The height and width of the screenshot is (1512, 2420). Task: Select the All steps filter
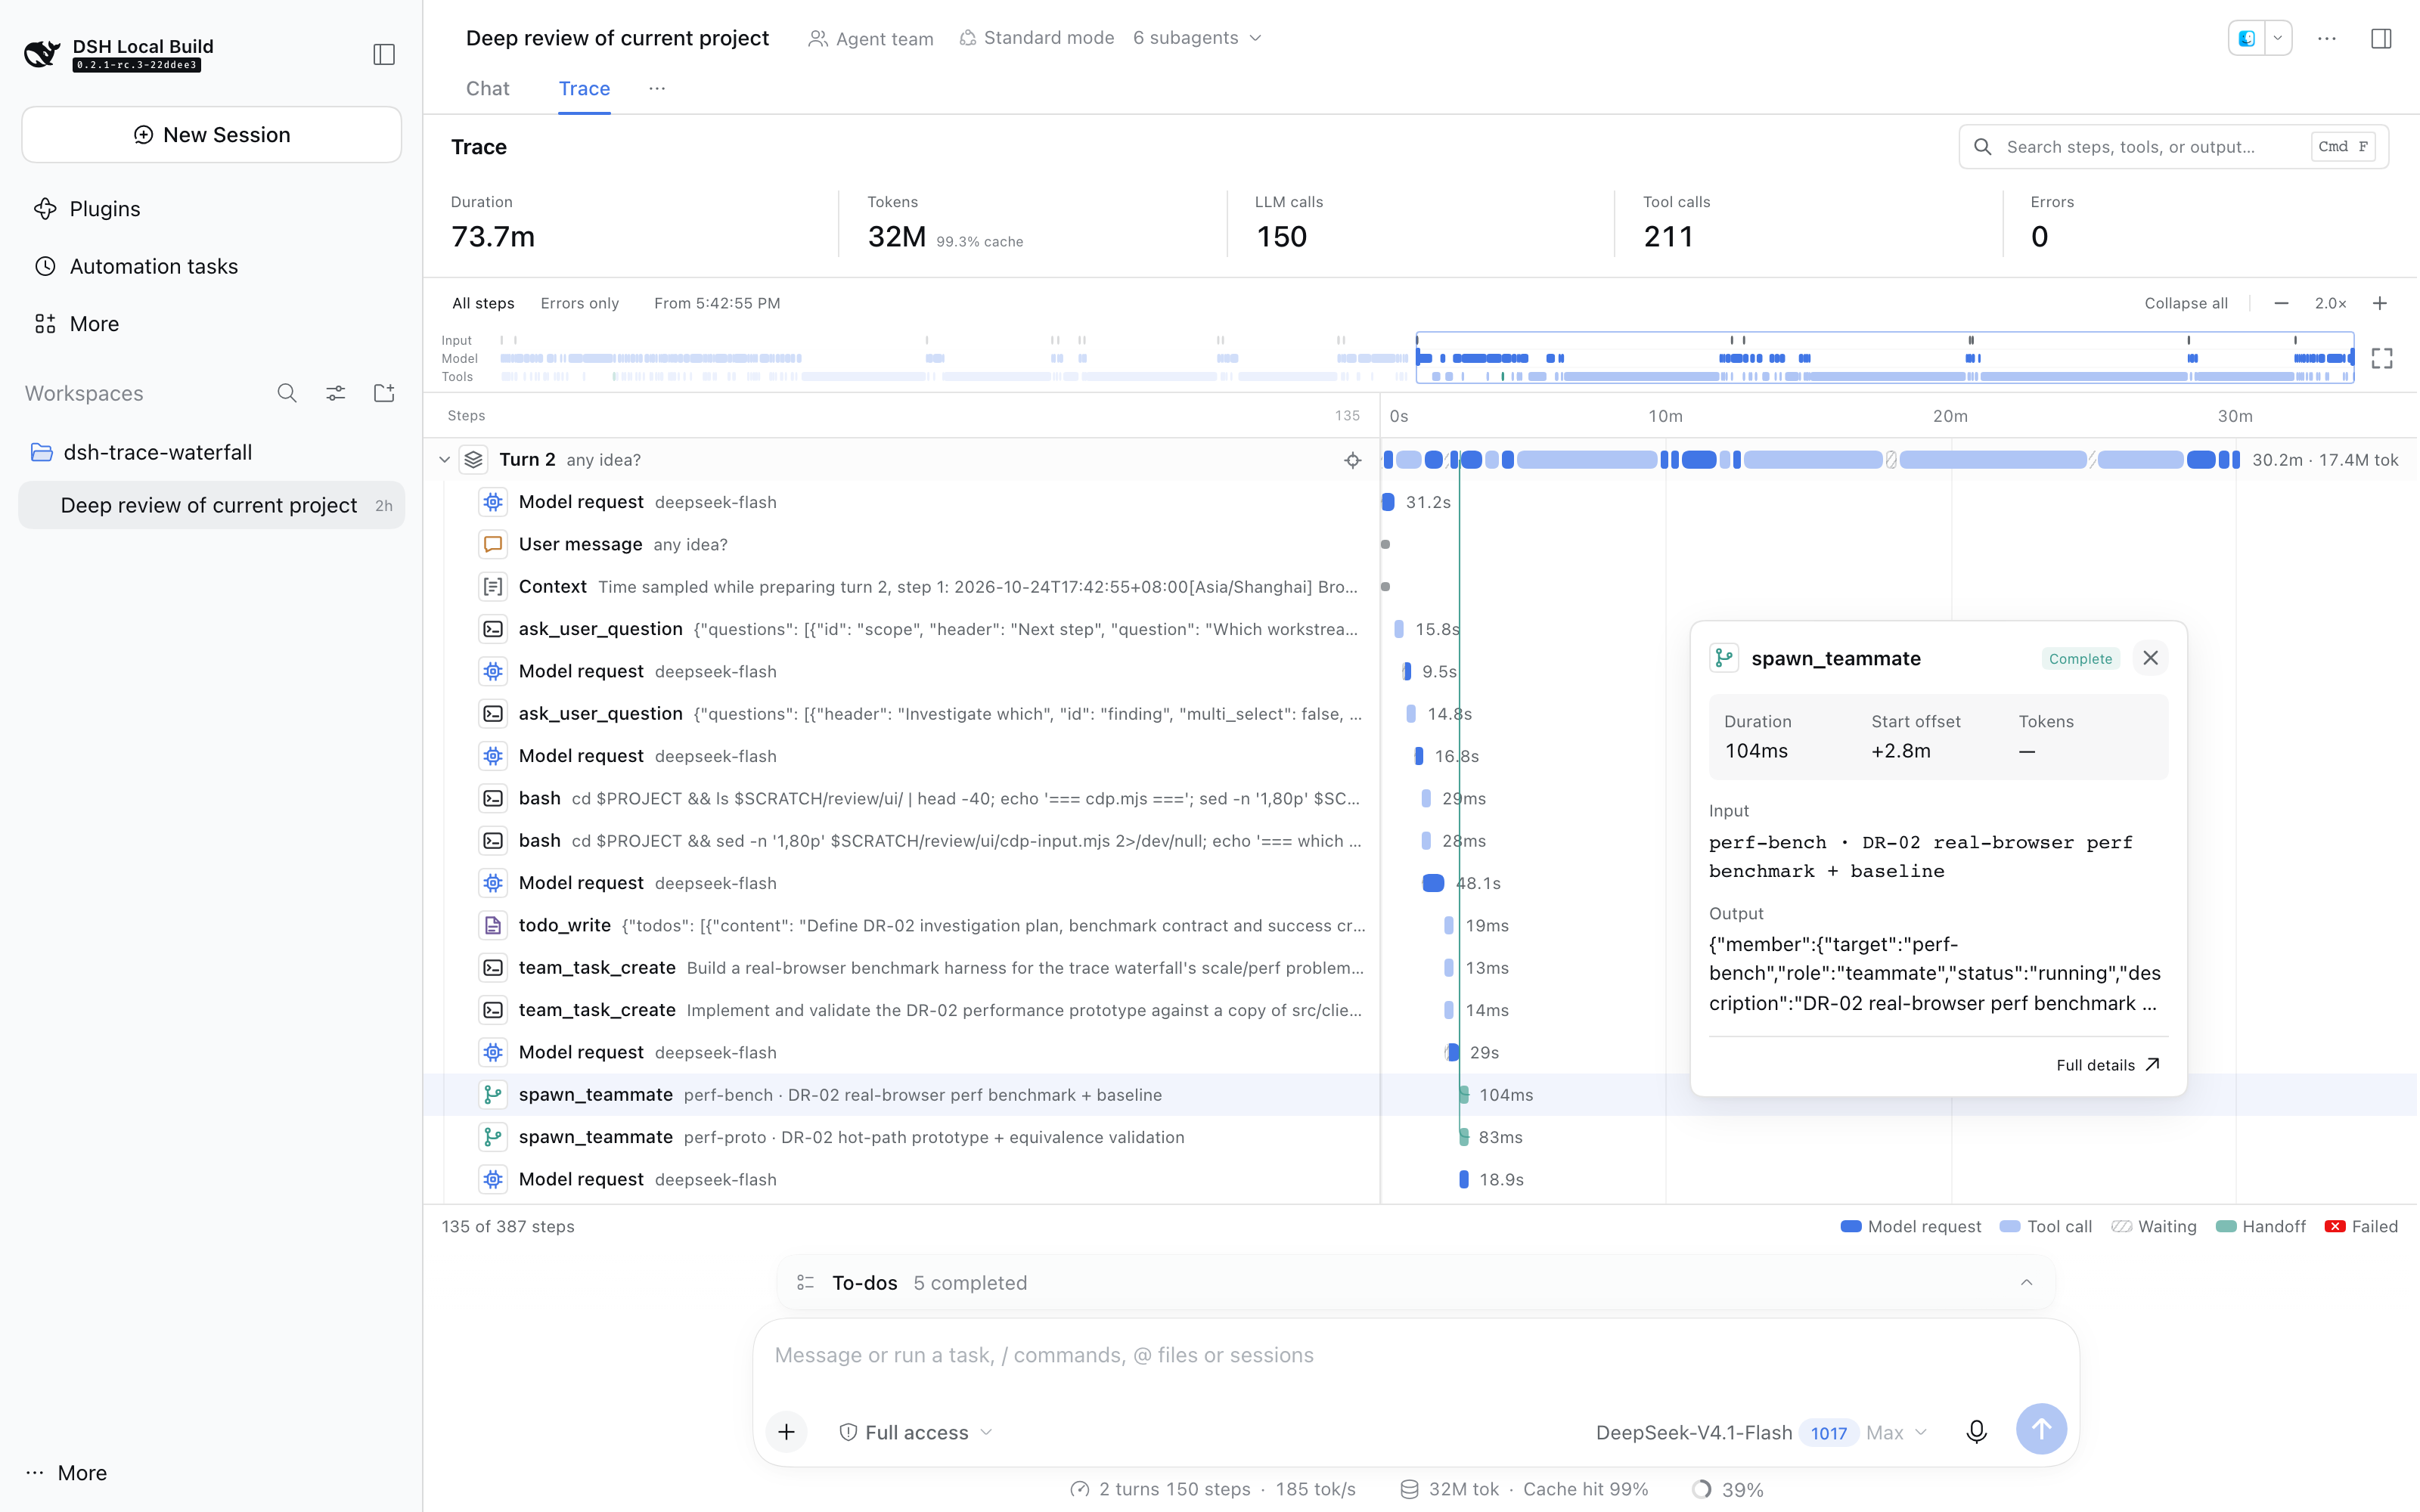[483, 303]
